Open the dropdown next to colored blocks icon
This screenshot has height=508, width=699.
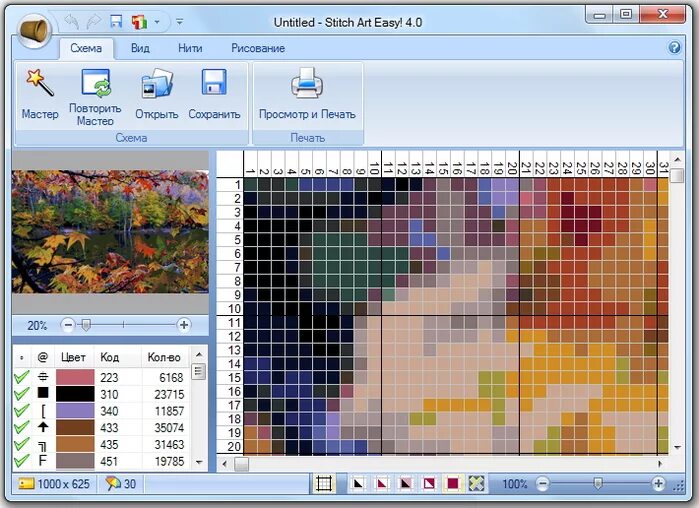157,21
